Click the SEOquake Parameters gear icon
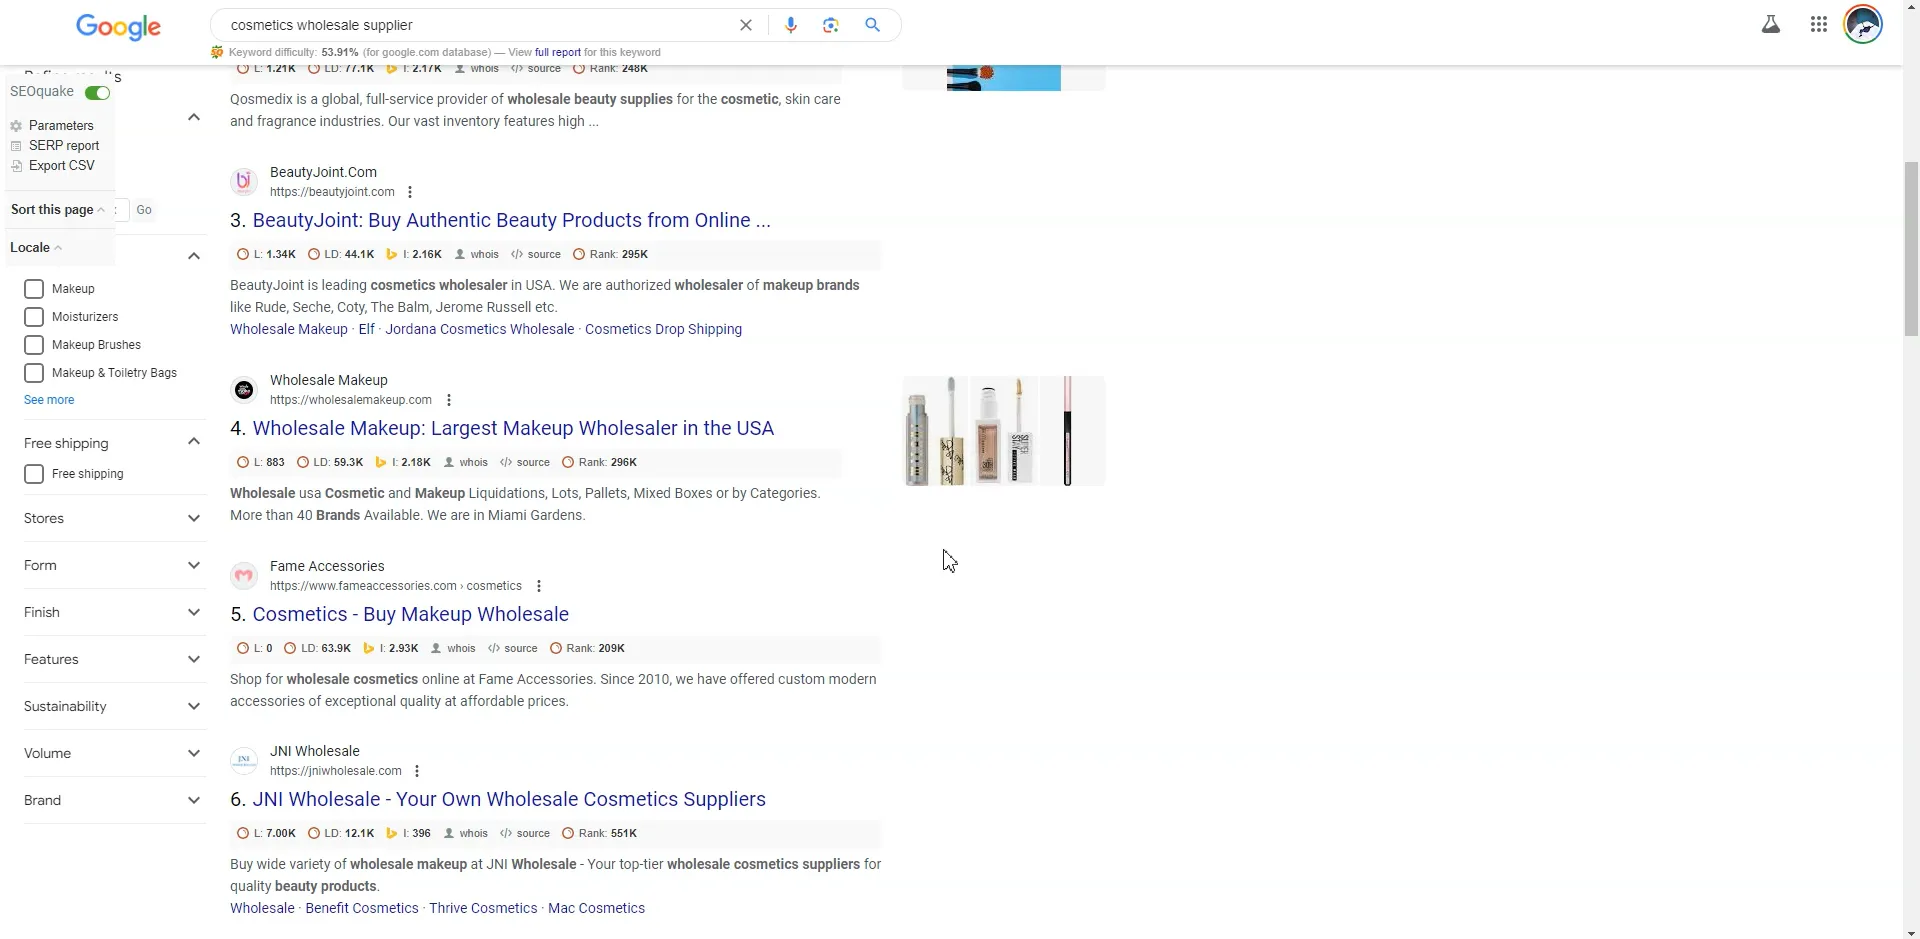The image size is (1920, 939). pyautogui.click(x=16, y=126)
